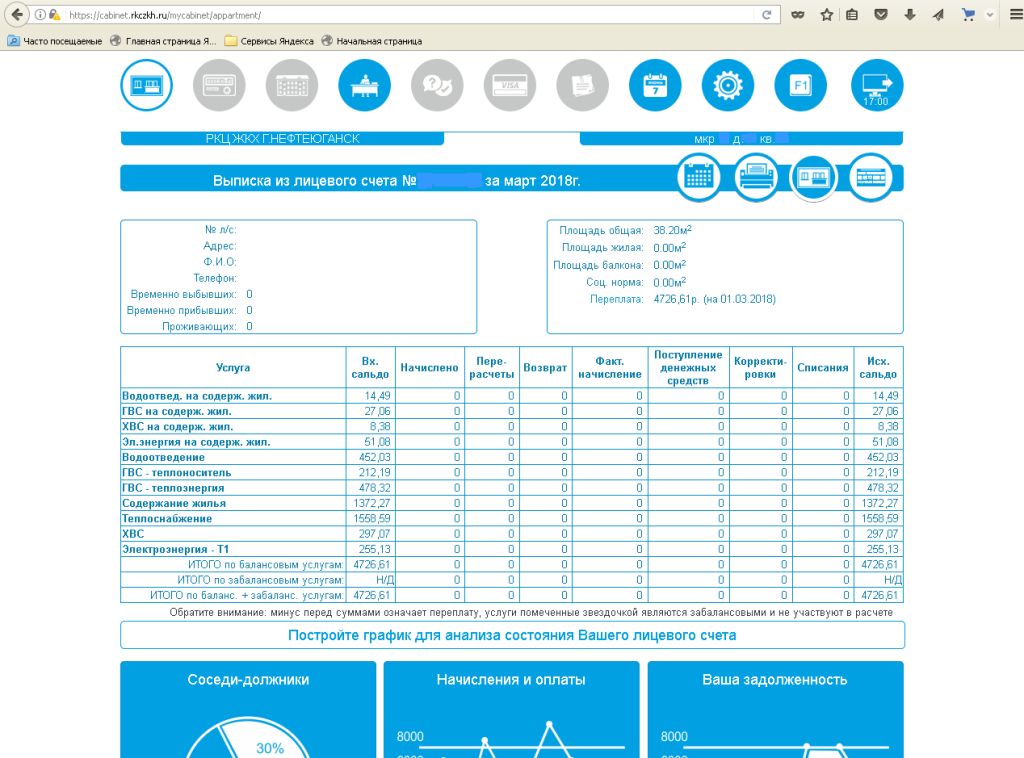Click the РКЦ ЖКХ Г.НЕФТЕЮГАНСК header bar
Viewport: 1024px width, 758px height.
[x=282, y=138]
